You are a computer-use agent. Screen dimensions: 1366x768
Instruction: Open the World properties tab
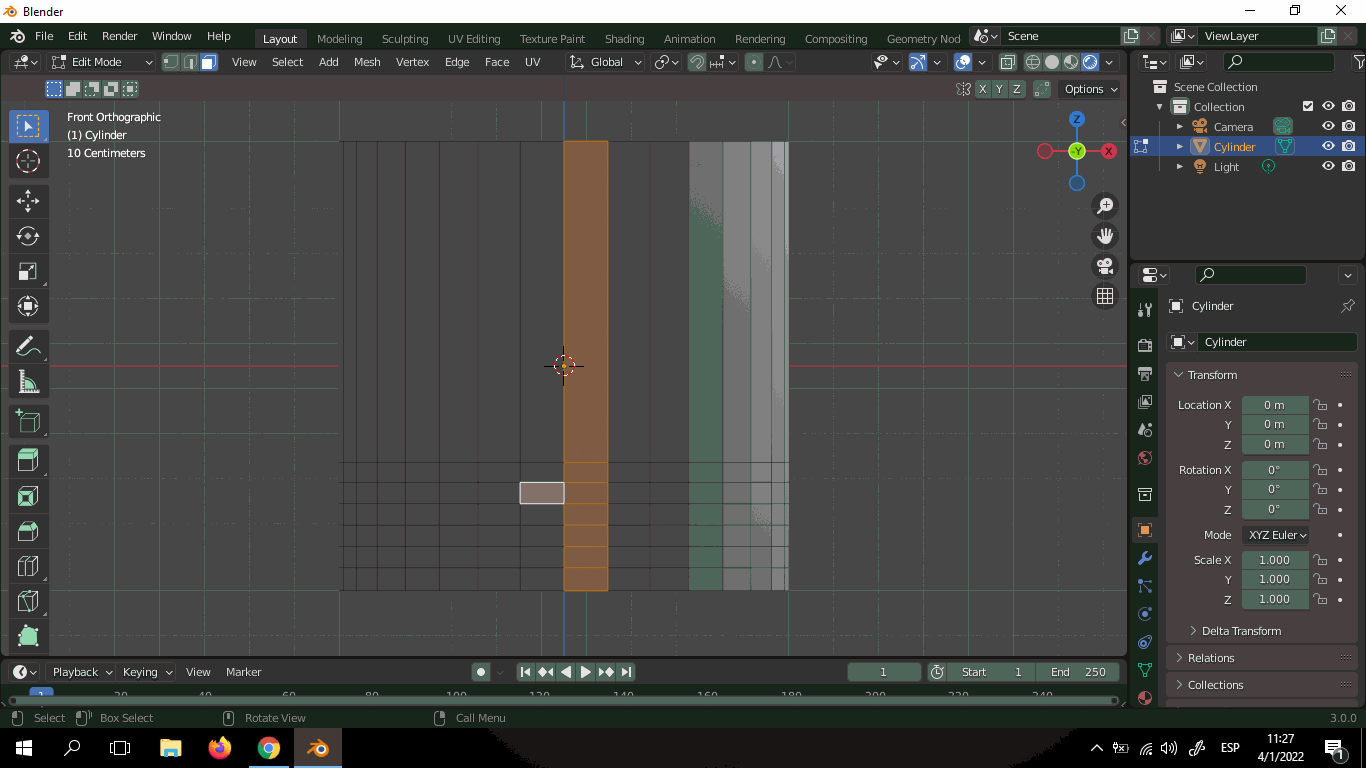tap(1145, 458)
